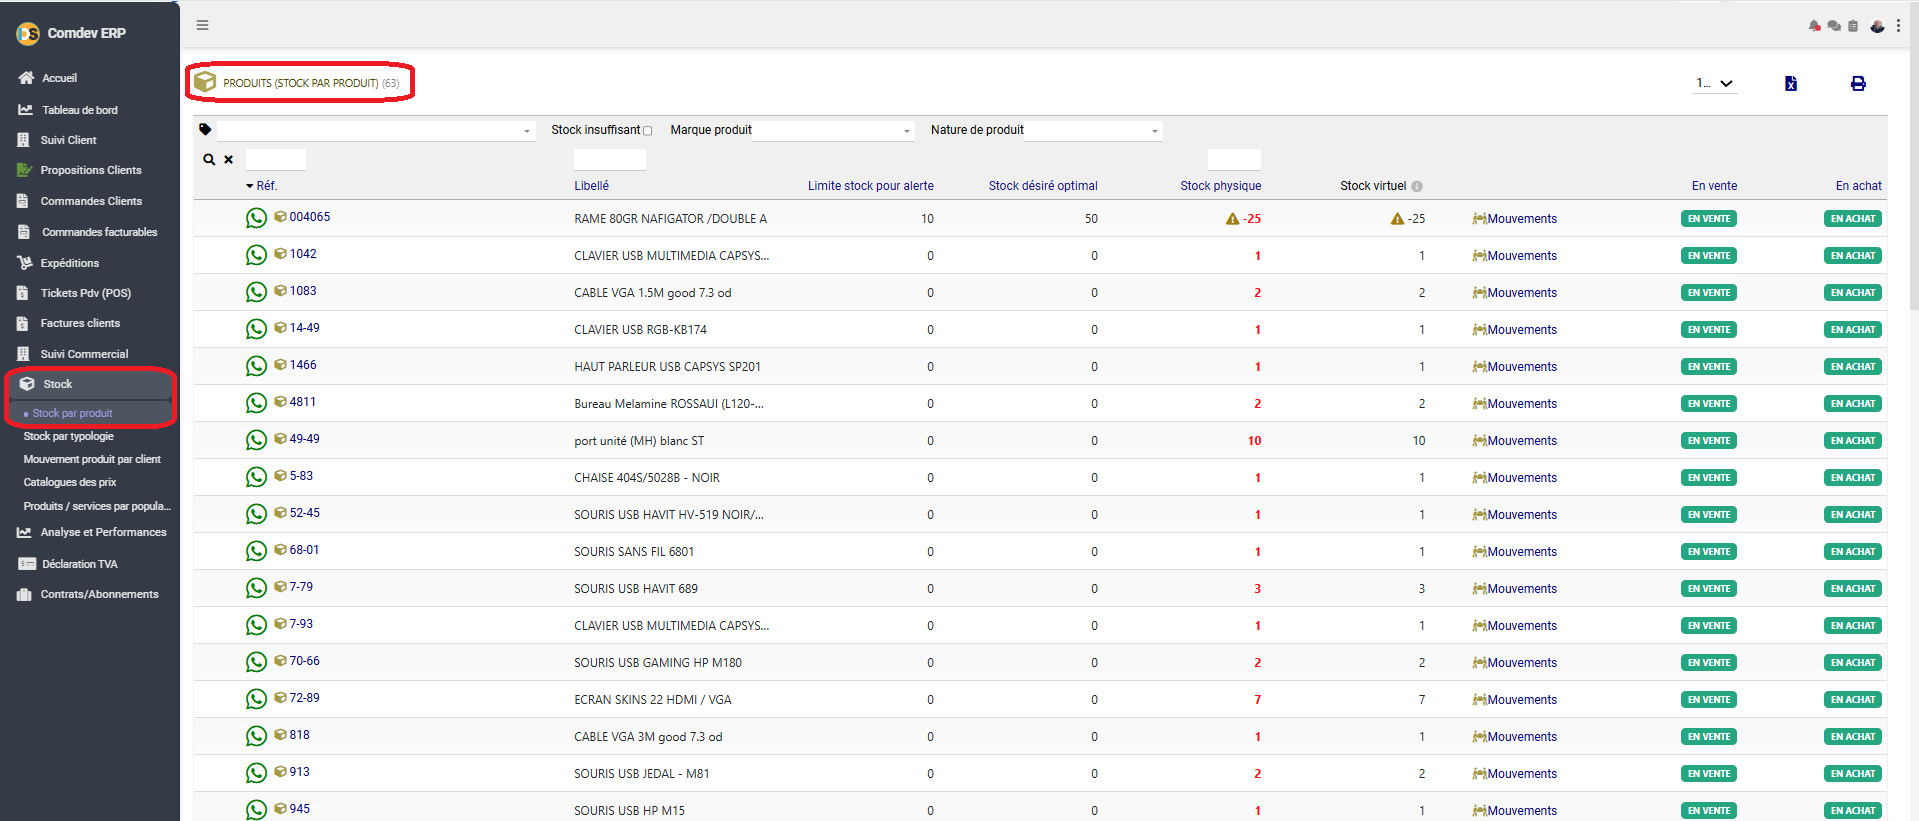Screen dimensions: 1919x821
Task: Open the three-dot options menu
Action: coord(1898,26)
